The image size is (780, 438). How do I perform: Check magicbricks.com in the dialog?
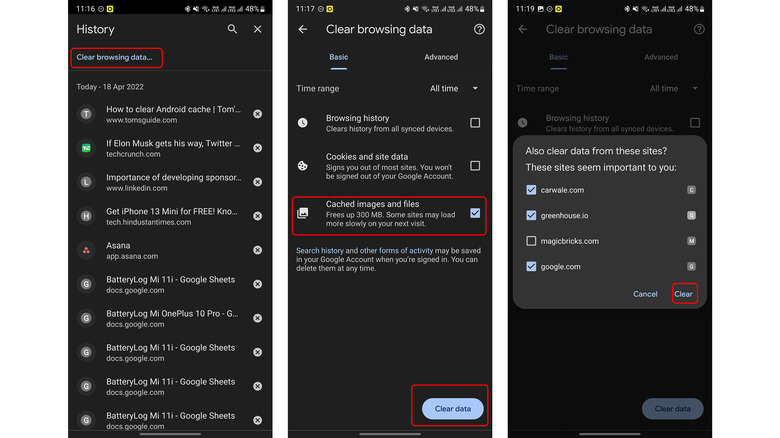531,241
